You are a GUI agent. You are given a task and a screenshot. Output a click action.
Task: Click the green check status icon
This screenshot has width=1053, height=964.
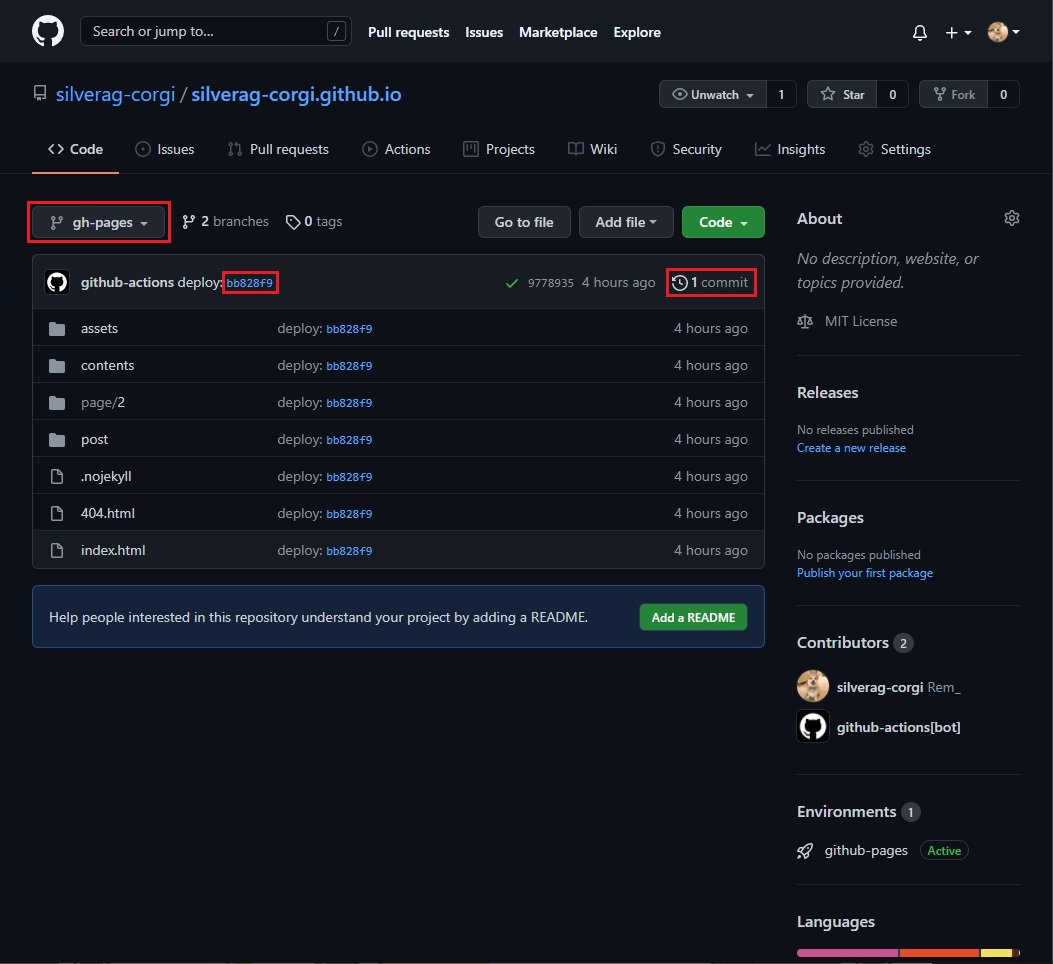[512, 283]
